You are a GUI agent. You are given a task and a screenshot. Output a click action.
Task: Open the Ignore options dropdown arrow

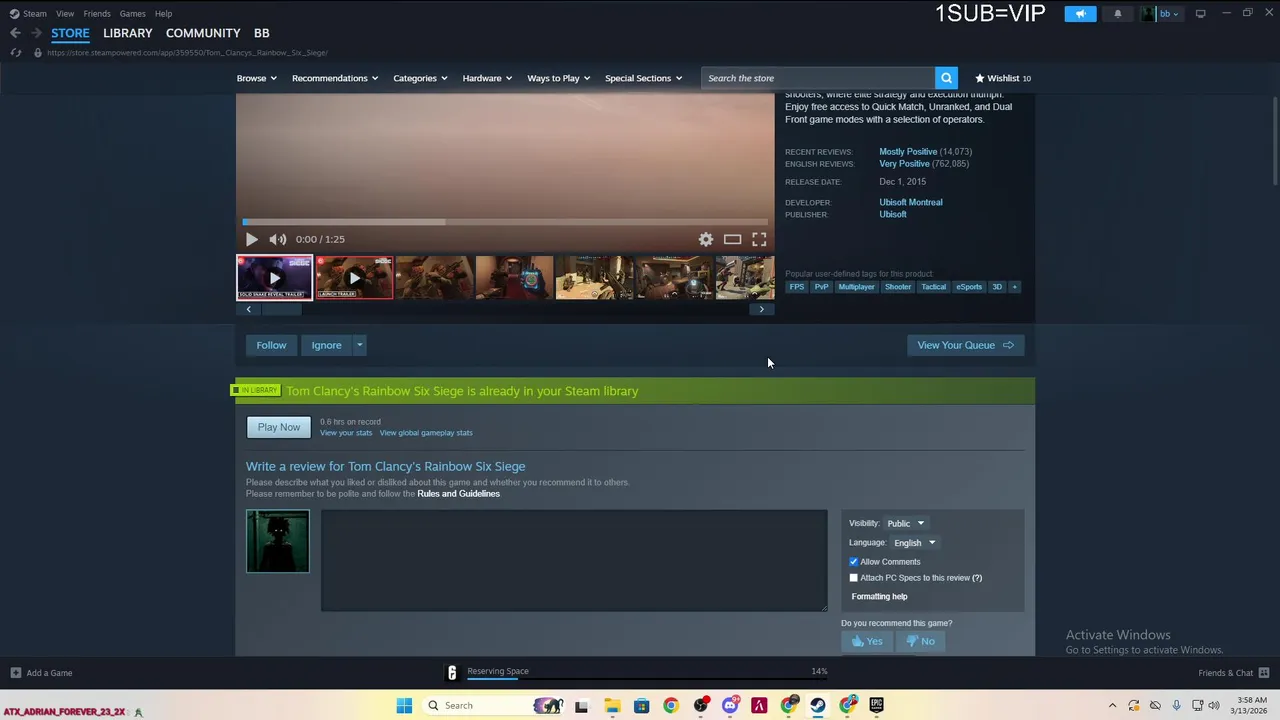tap(359, 345)
